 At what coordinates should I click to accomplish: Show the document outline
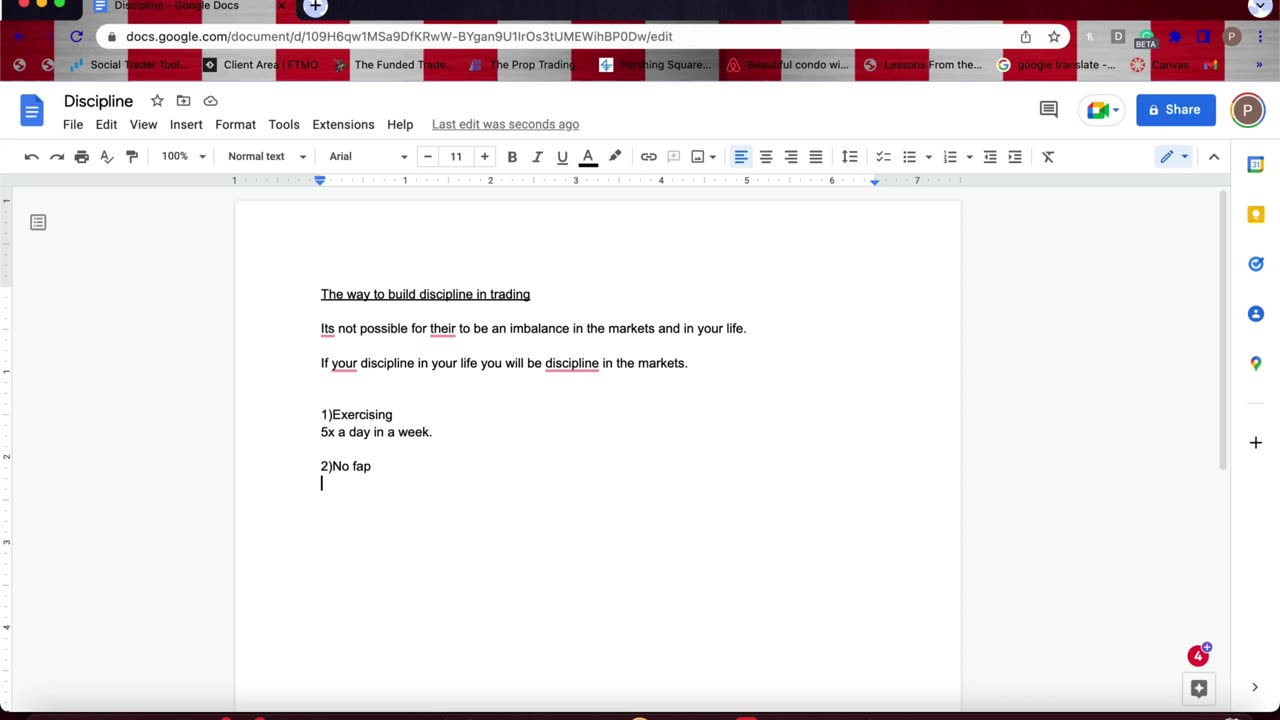(x=38, y=222)
